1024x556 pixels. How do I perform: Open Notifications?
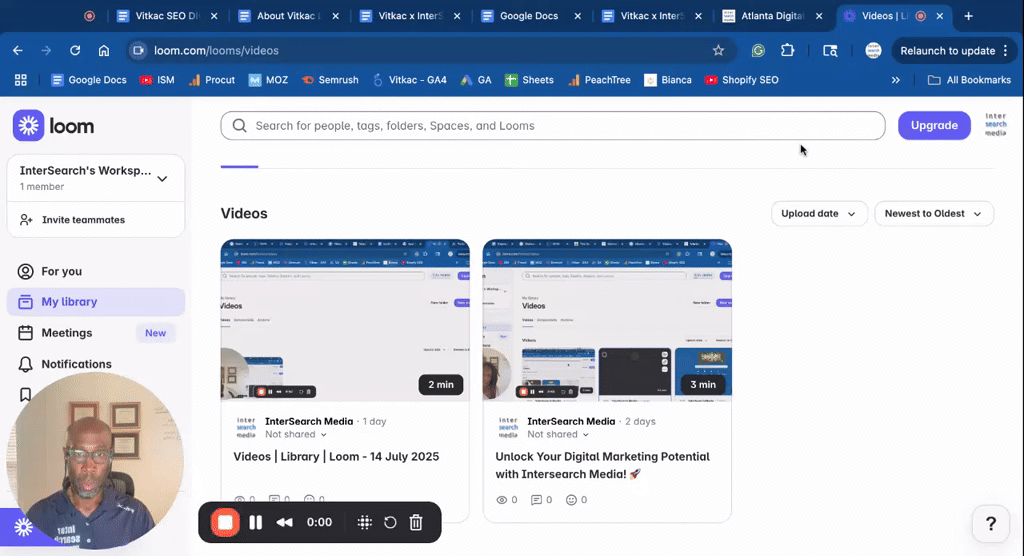point(95,364)
